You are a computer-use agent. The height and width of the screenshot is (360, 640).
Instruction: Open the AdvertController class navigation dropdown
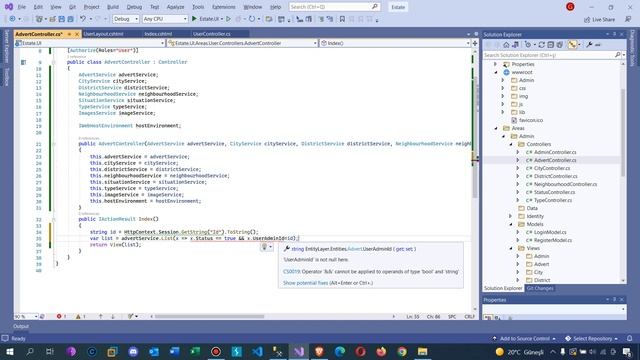click(x=242, y=43)
